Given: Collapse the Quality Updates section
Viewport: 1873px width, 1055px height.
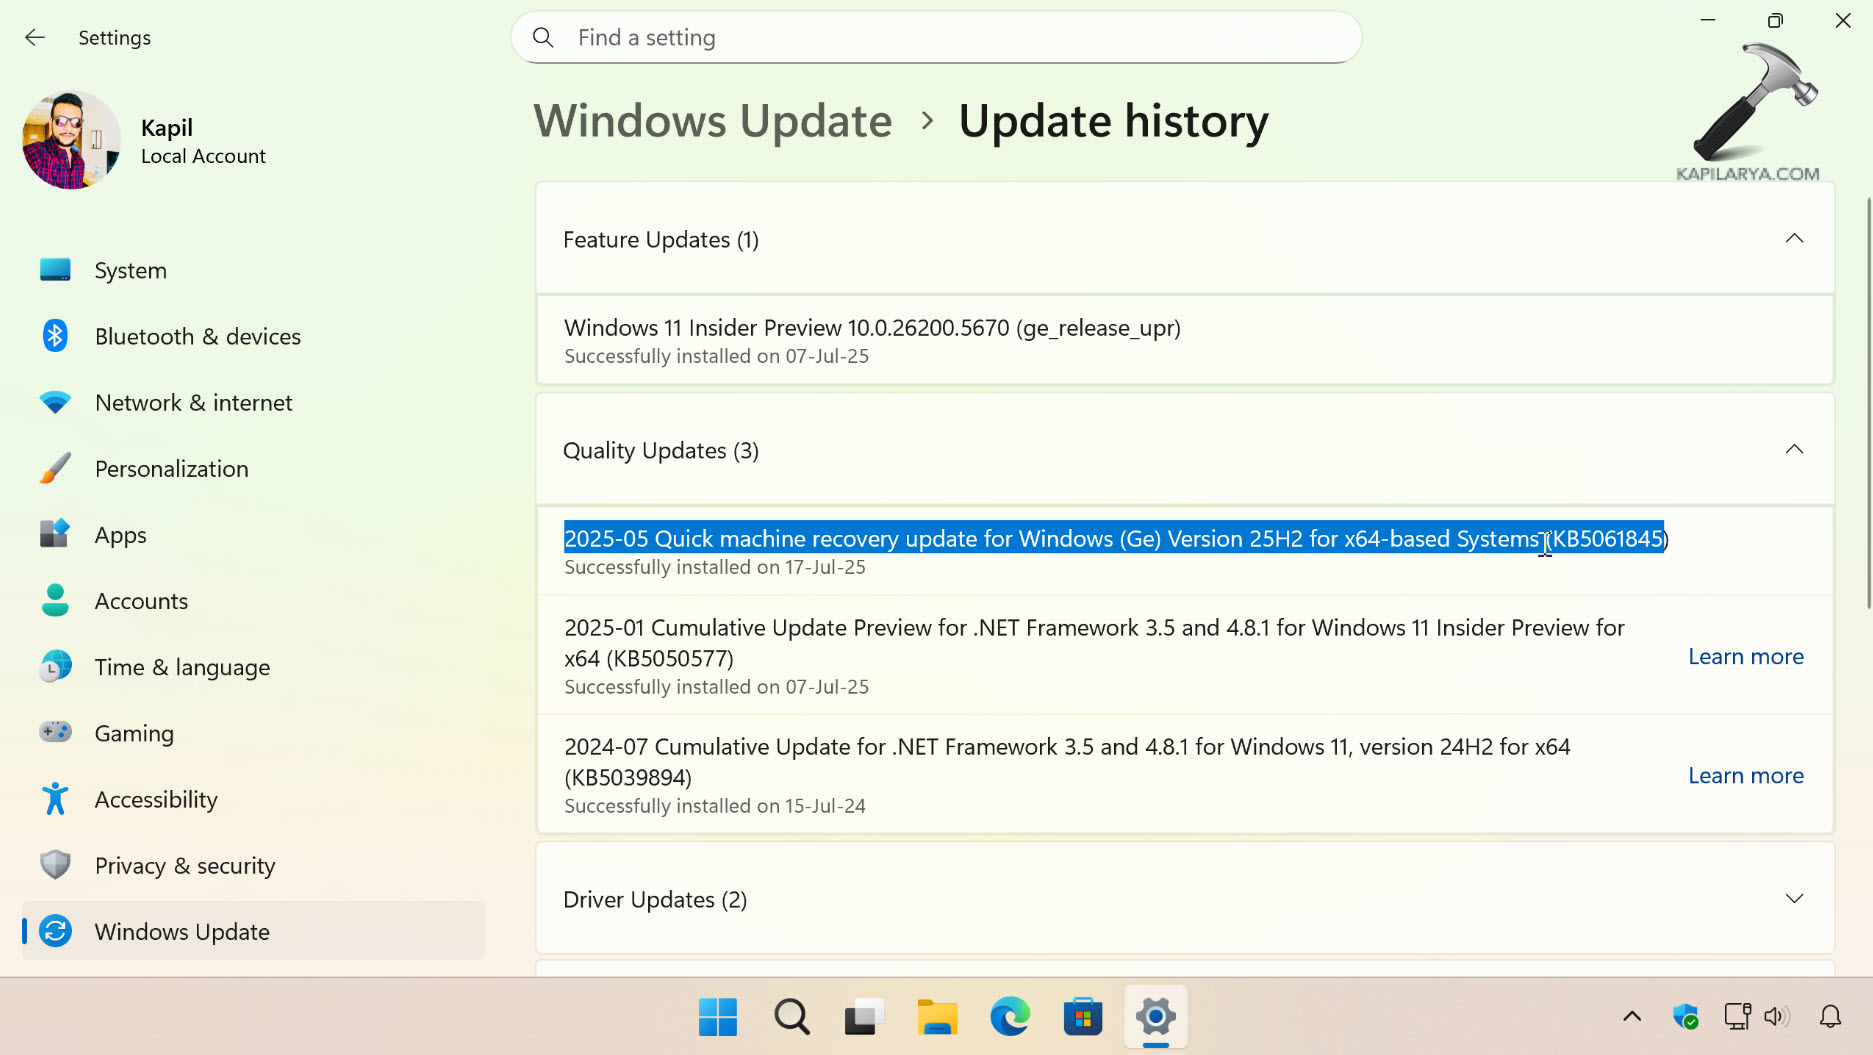Looking at the screenshot, I should click(1794, 450).
